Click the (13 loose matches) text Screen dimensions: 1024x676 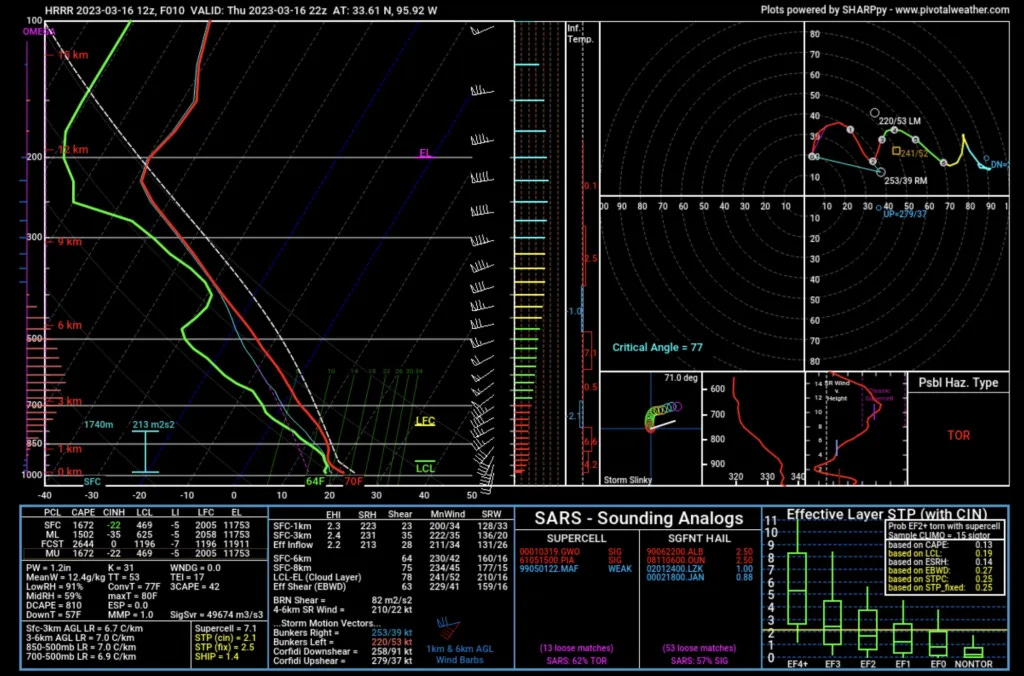coord(576,648)
